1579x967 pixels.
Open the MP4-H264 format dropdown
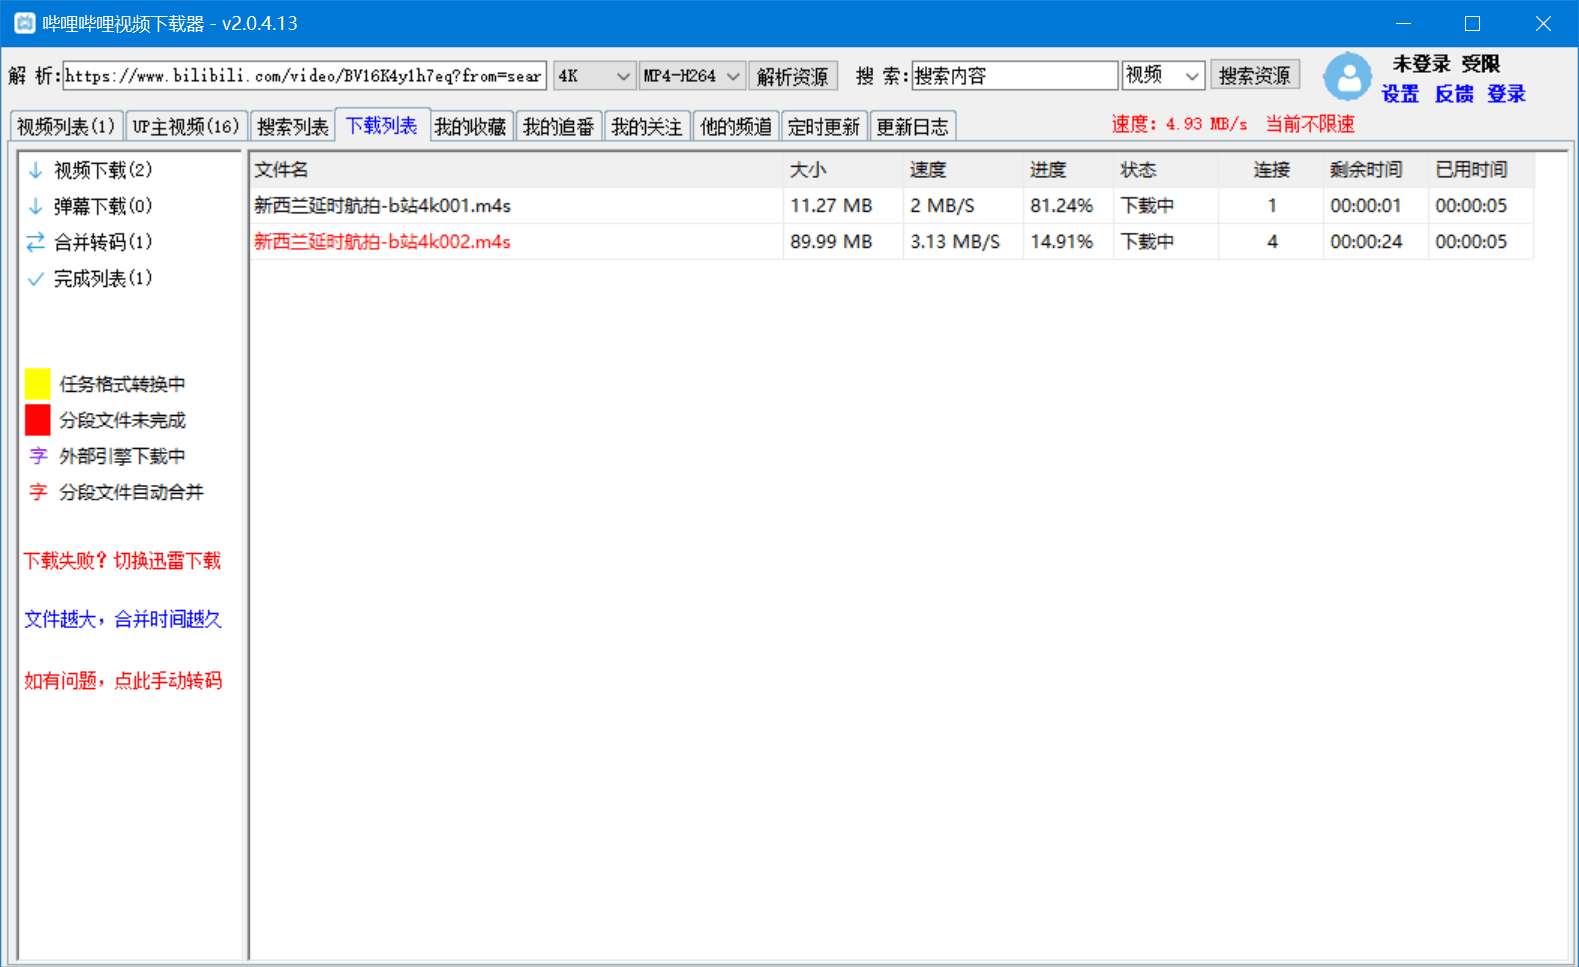692,76
